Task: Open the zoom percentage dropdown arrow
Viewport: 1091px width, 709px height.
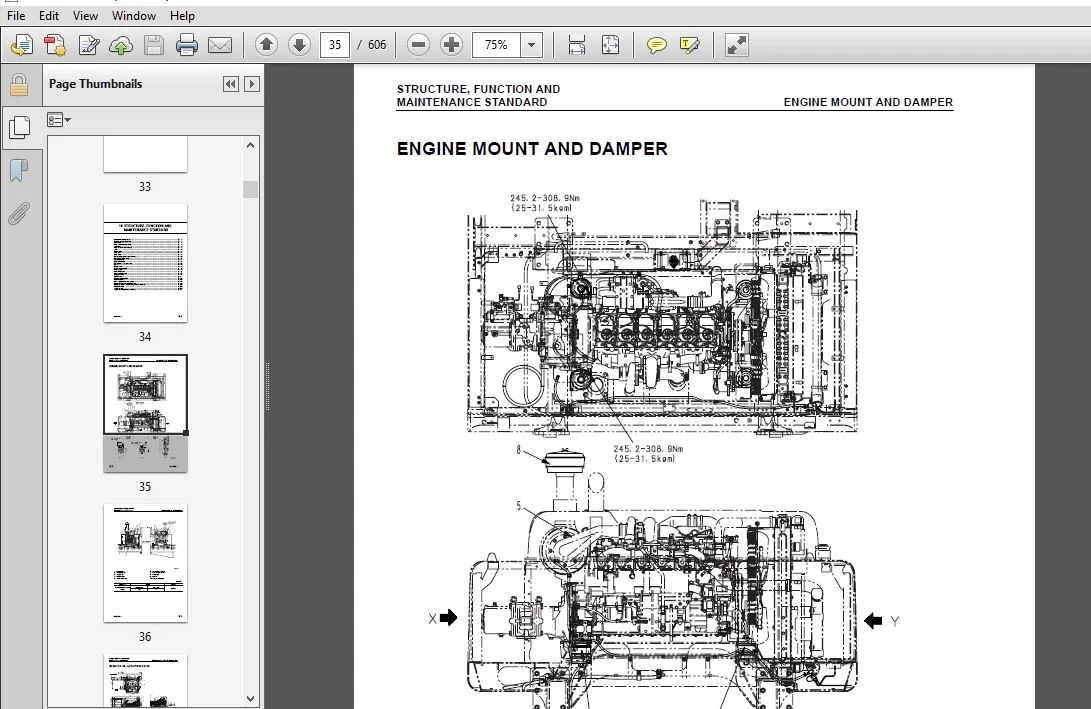Action: point(532,45)
